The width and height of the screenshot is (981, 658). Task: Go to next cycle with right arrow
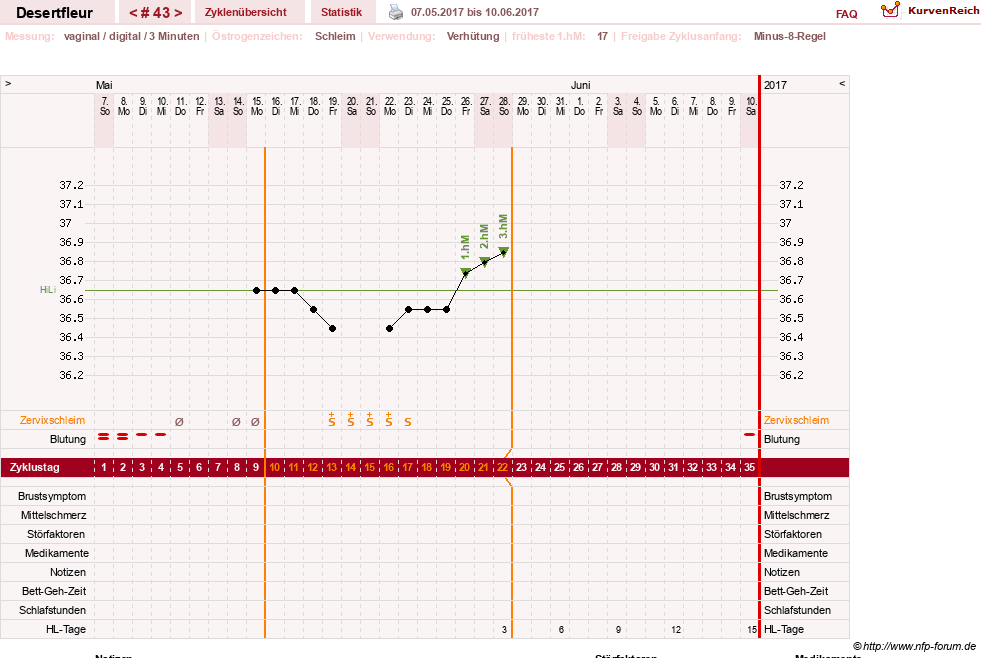(178, 13)
